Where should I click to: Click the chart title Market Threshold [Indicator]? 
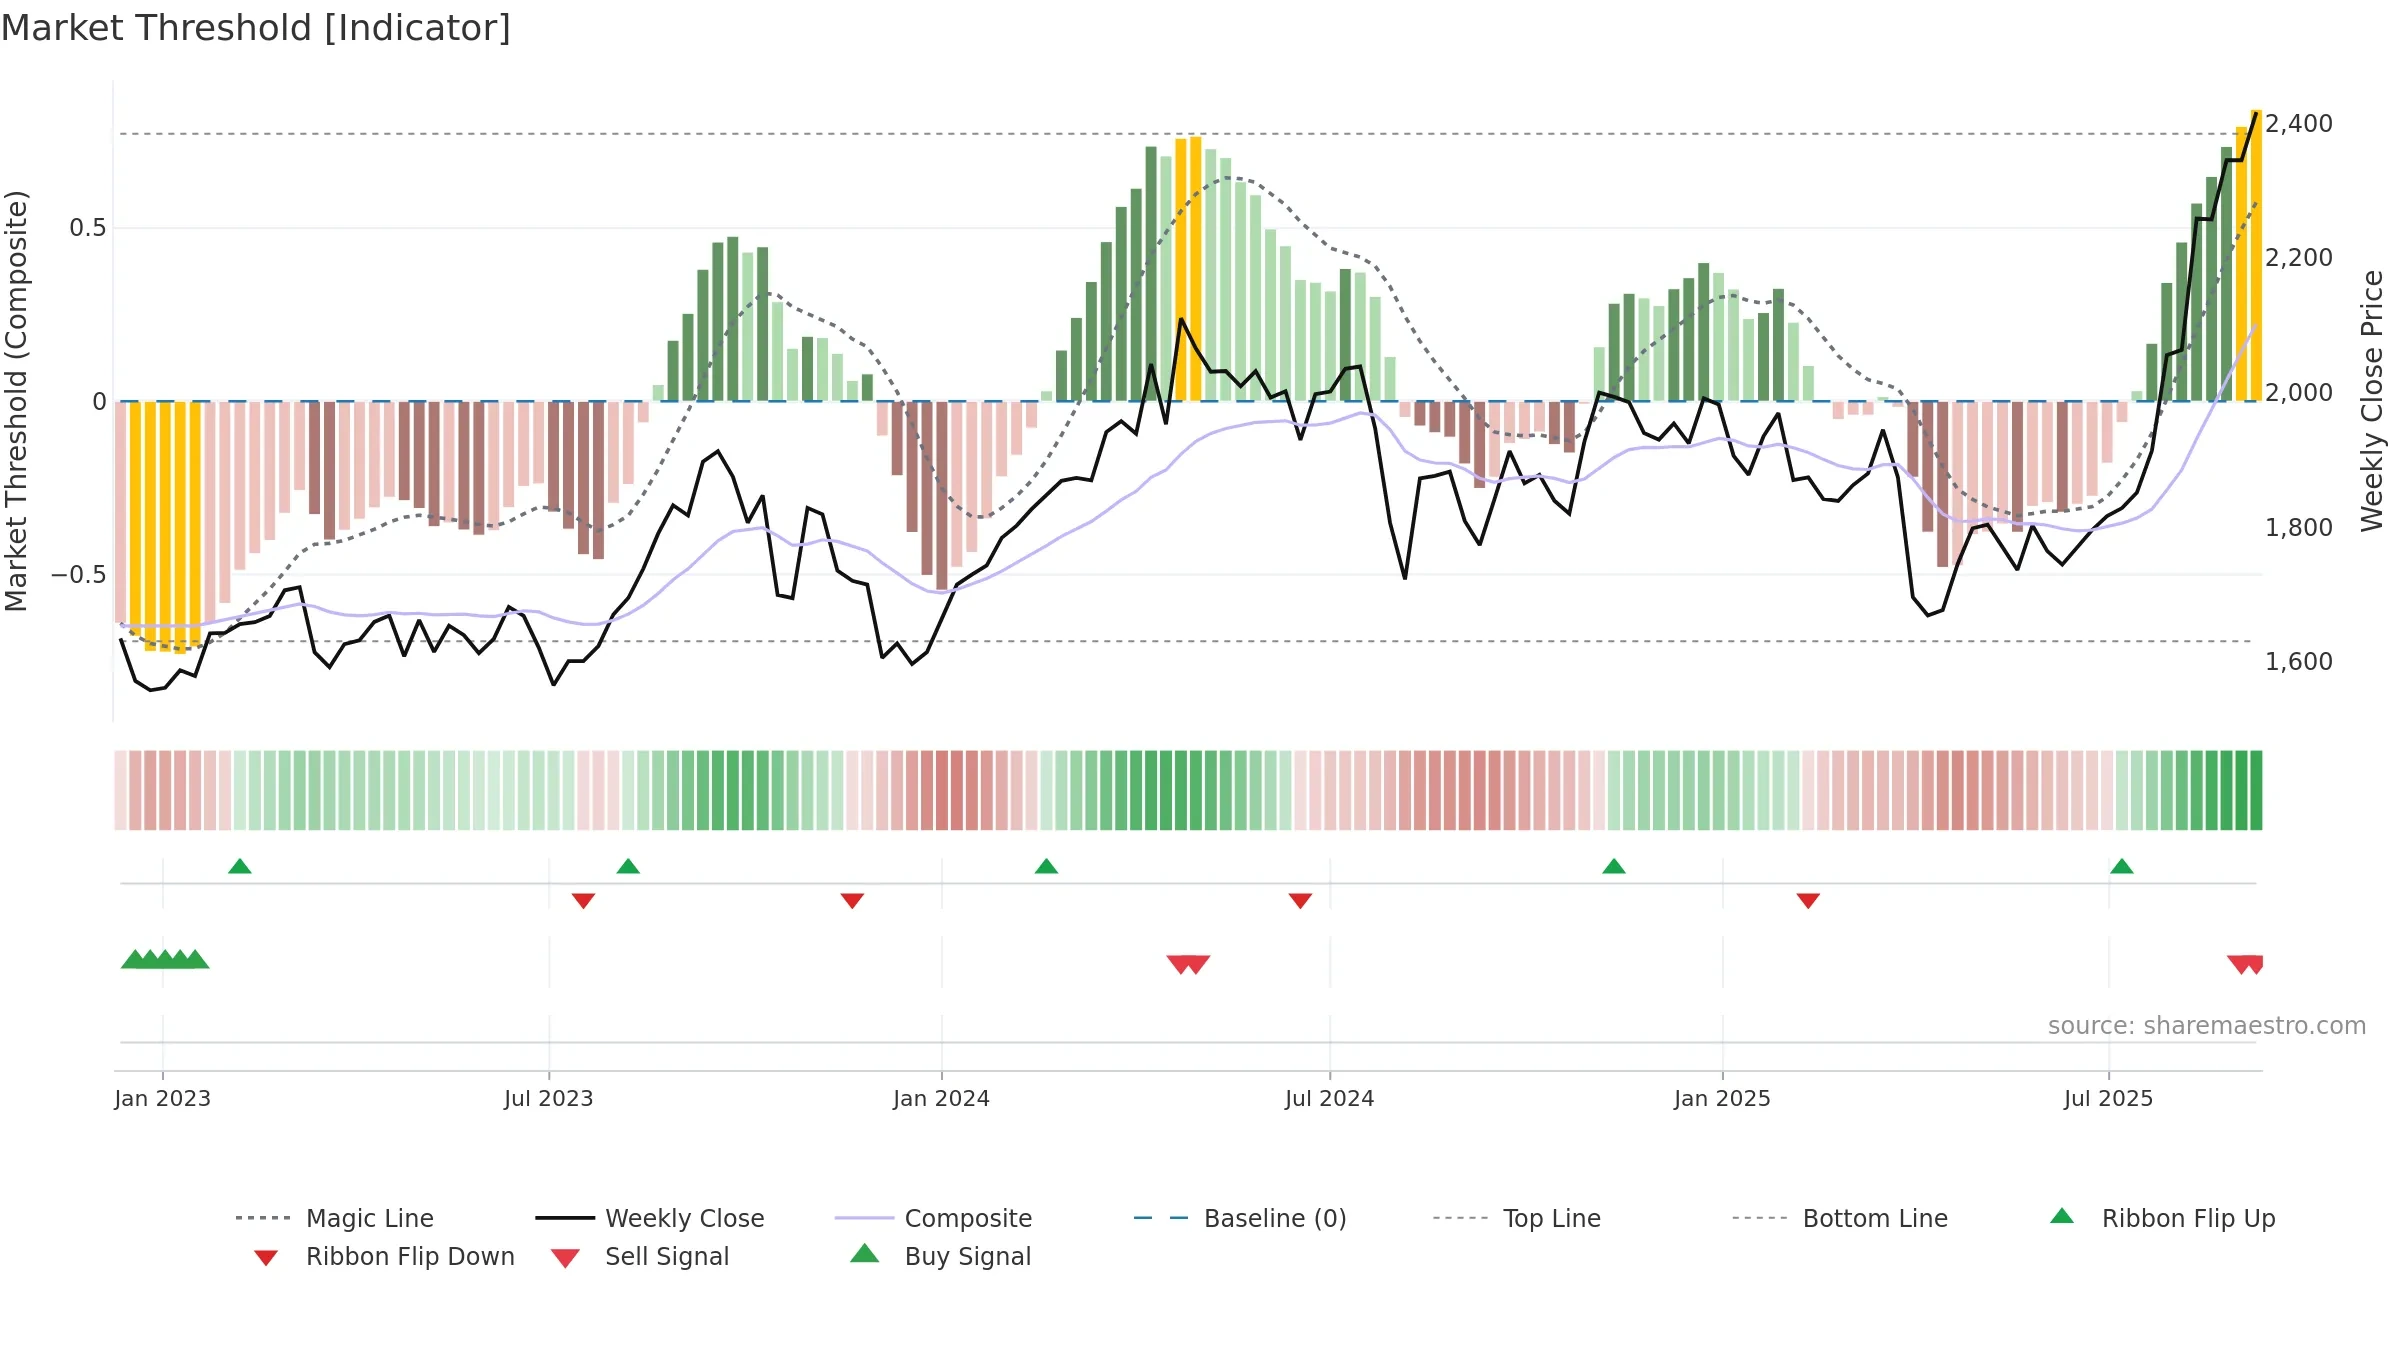[x=256, y=28]
